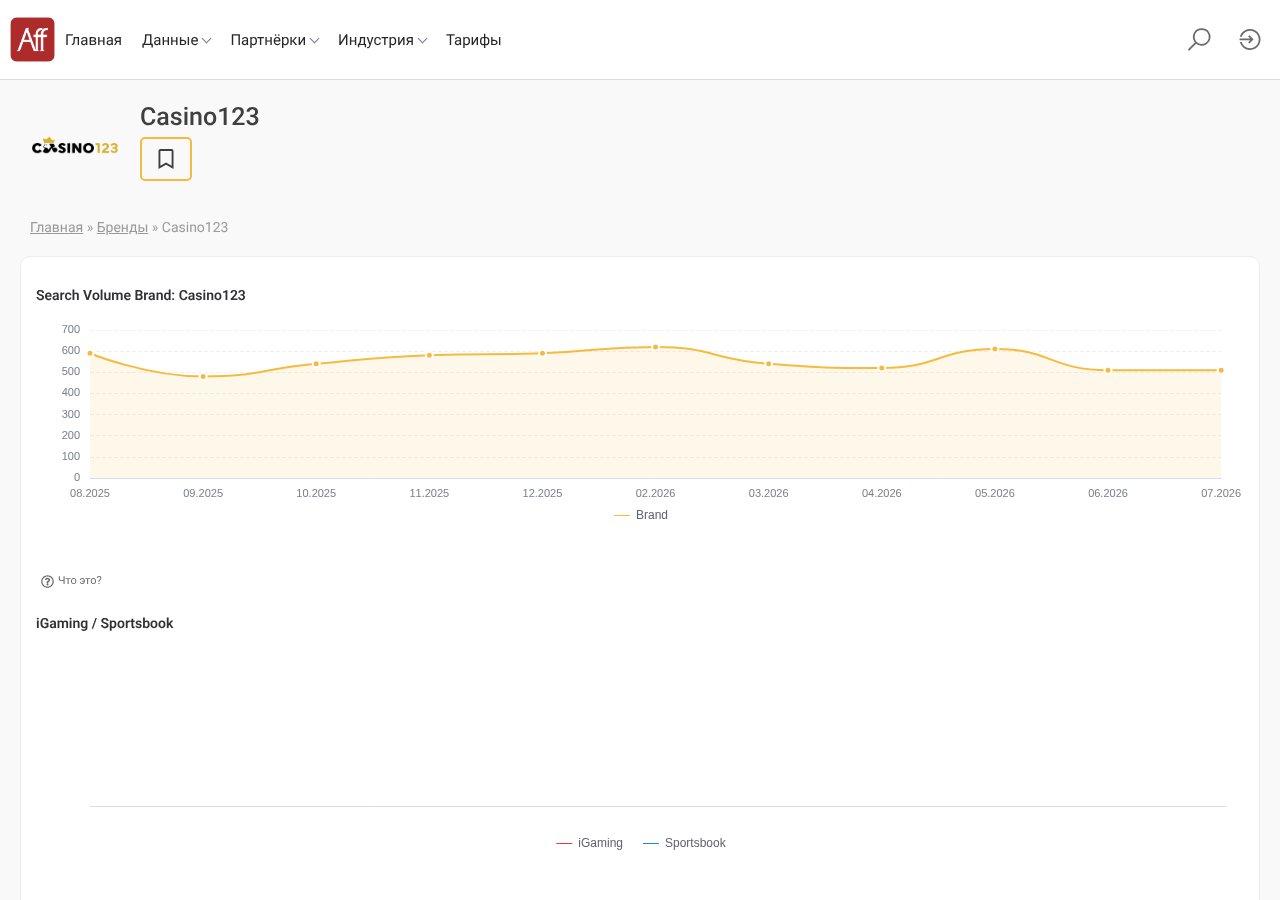Go to Главная in the top menu
The height and width of the screenshot is (900, 1280).
[x=93, y=40]
